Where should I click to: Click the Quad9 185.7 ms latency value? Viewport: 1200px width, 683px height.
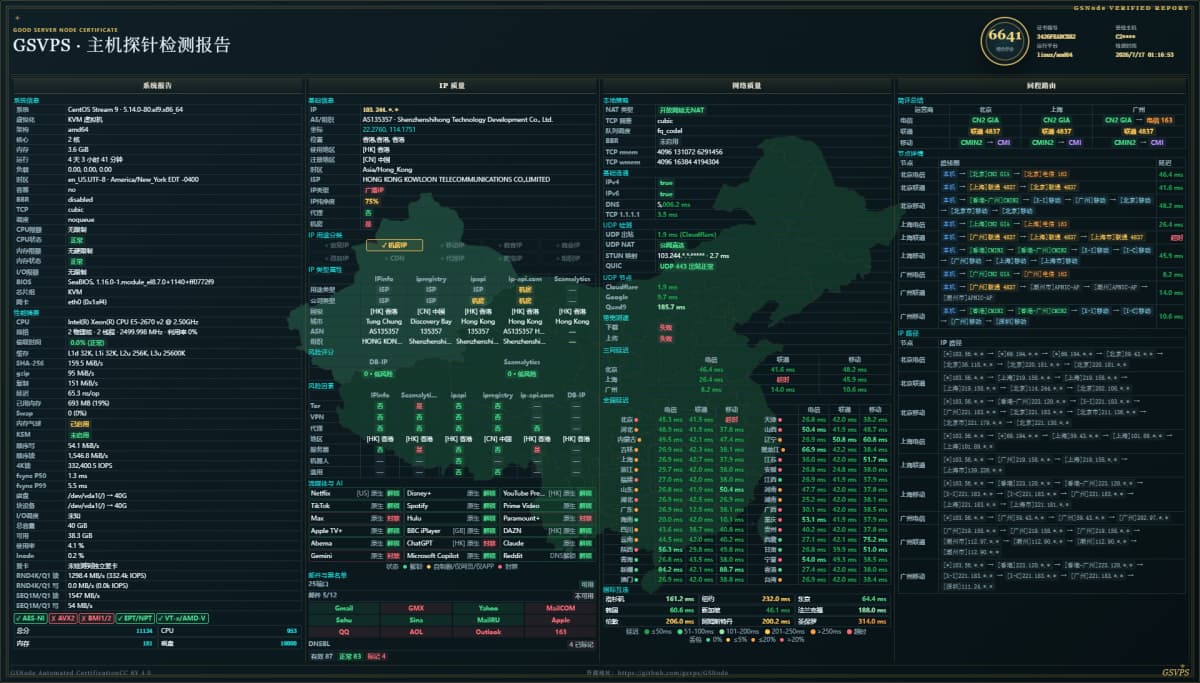tap(670, 307)
